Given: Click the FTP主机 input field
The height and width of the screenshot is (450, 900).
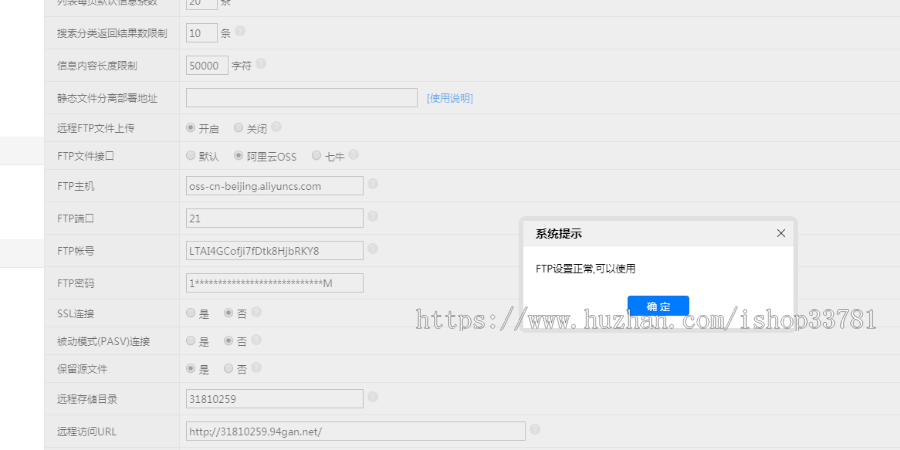Looking at the screenshot, I should tap(274, 186).
